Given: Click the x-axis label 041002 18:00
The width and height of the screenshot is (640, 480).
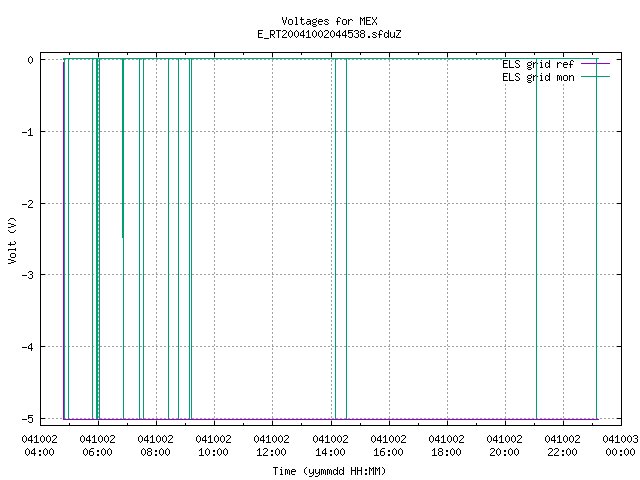Looking at the screenshot, I should pos(446,446).
